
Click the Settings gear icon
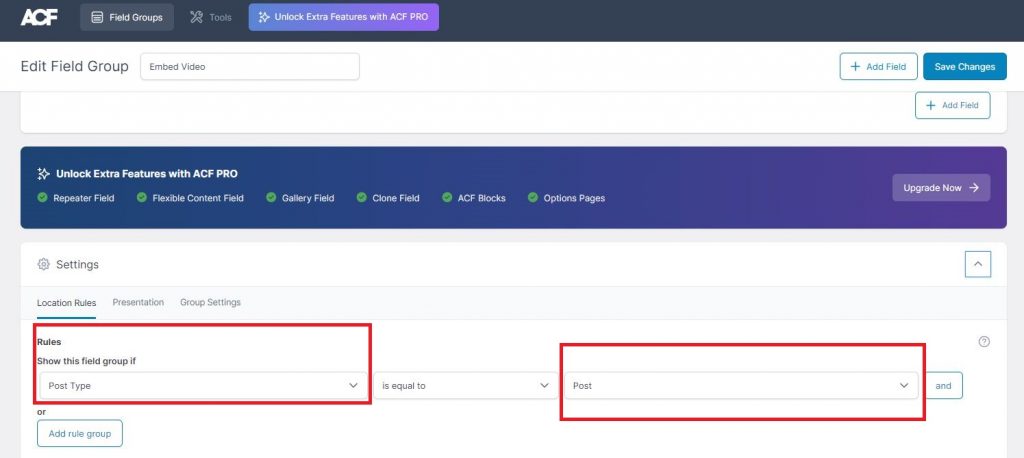point(43,265)
